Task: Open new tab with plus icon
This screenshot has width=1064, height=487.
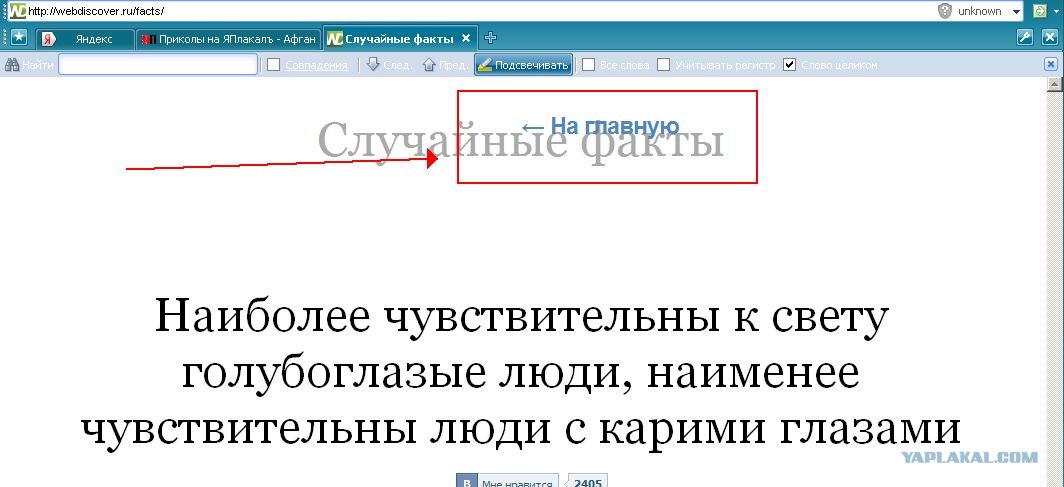Action: coord(490,38)
